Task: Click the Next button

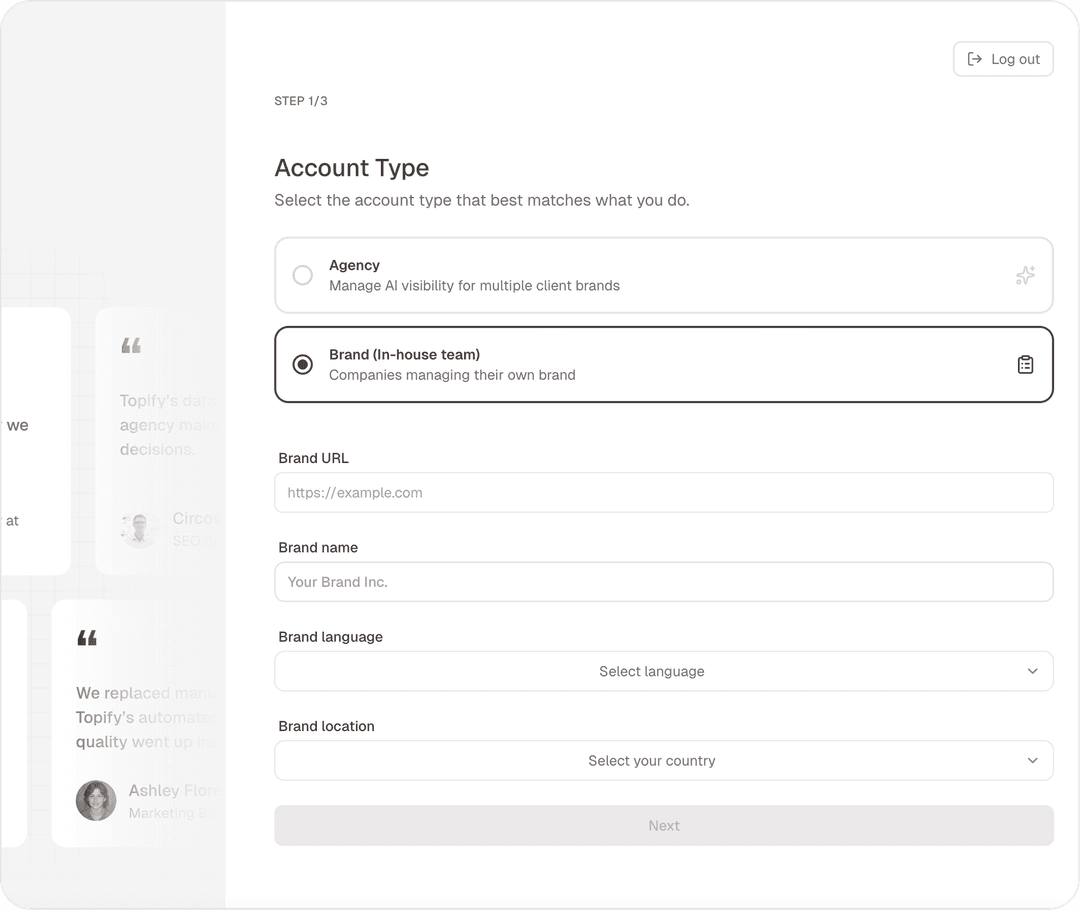Action: (663, 825)
